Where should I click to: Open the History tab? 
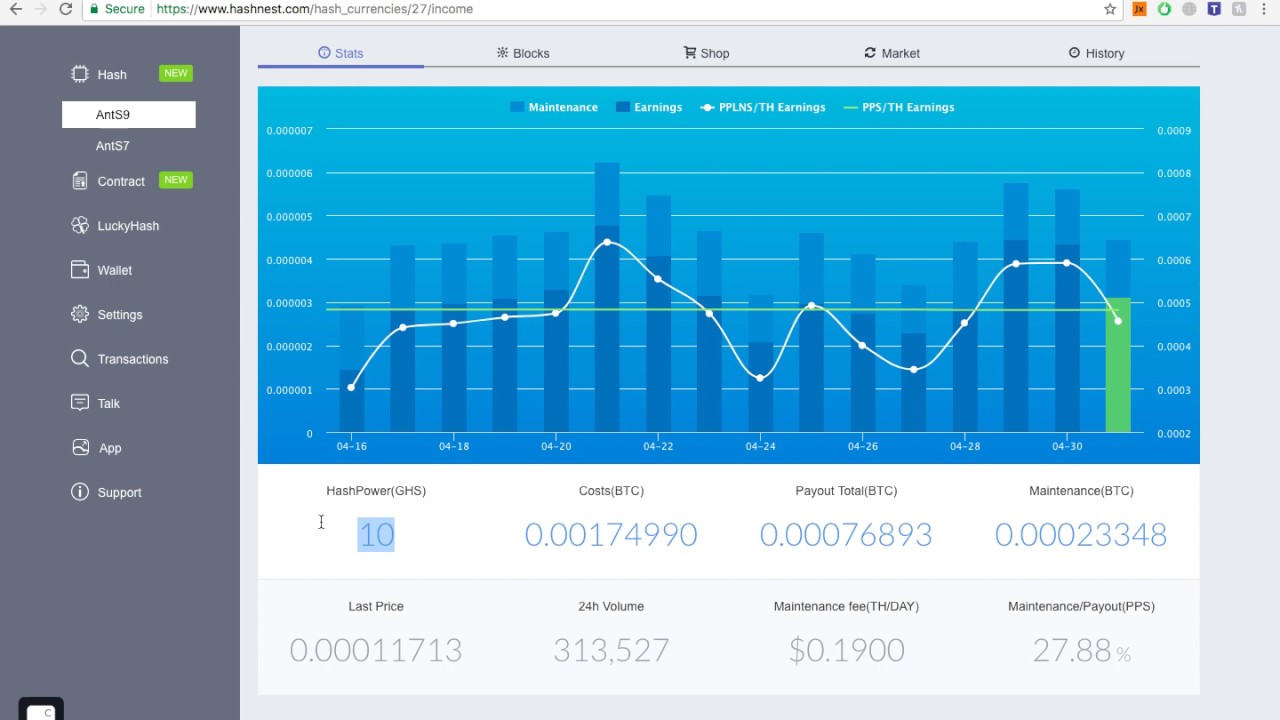(x=1096, y=53)
